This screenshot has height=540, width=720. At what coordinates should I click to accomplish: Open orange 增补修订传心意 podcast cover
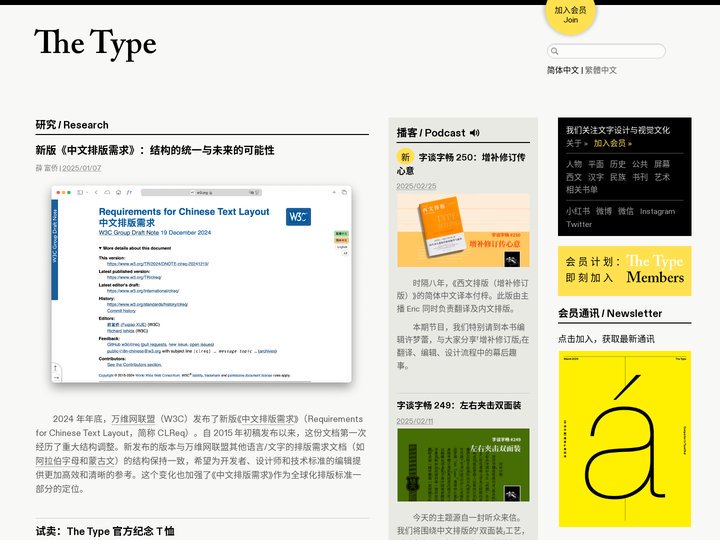[463, 231]
